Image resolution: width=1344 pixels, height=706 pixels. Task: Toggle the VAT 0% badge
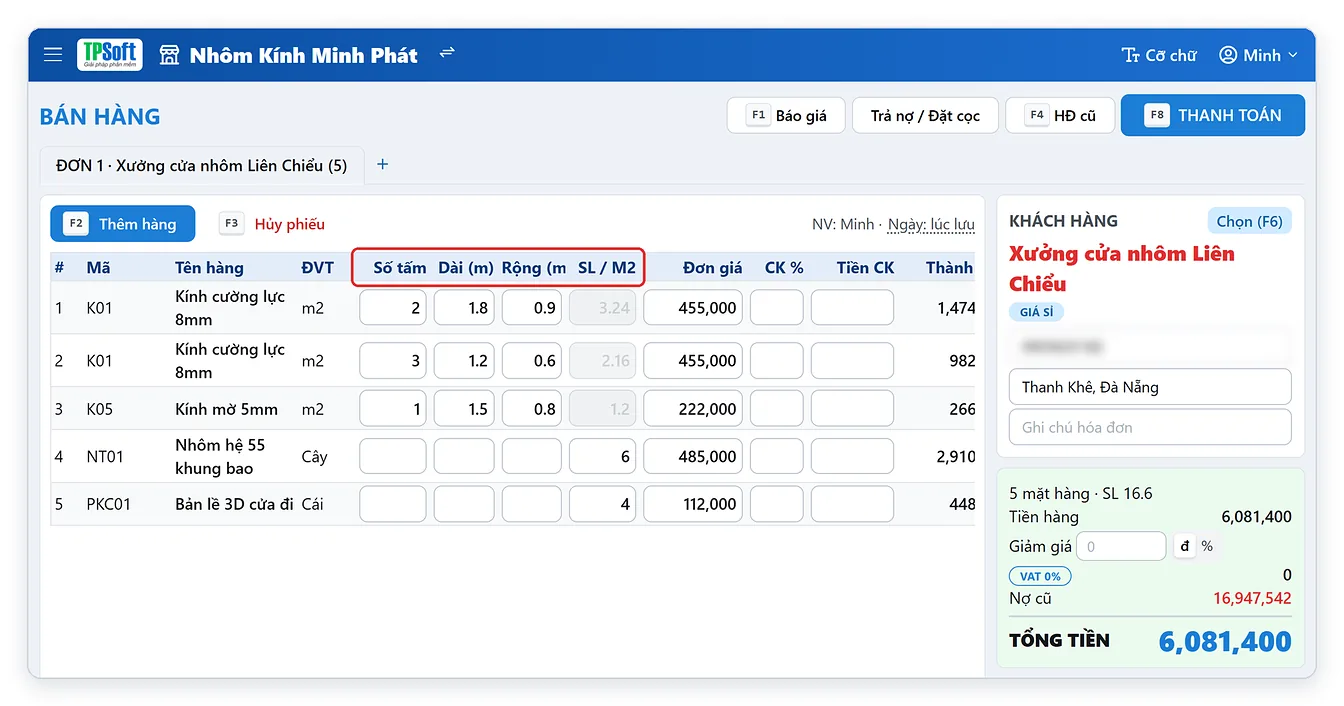coord(1040,576)
